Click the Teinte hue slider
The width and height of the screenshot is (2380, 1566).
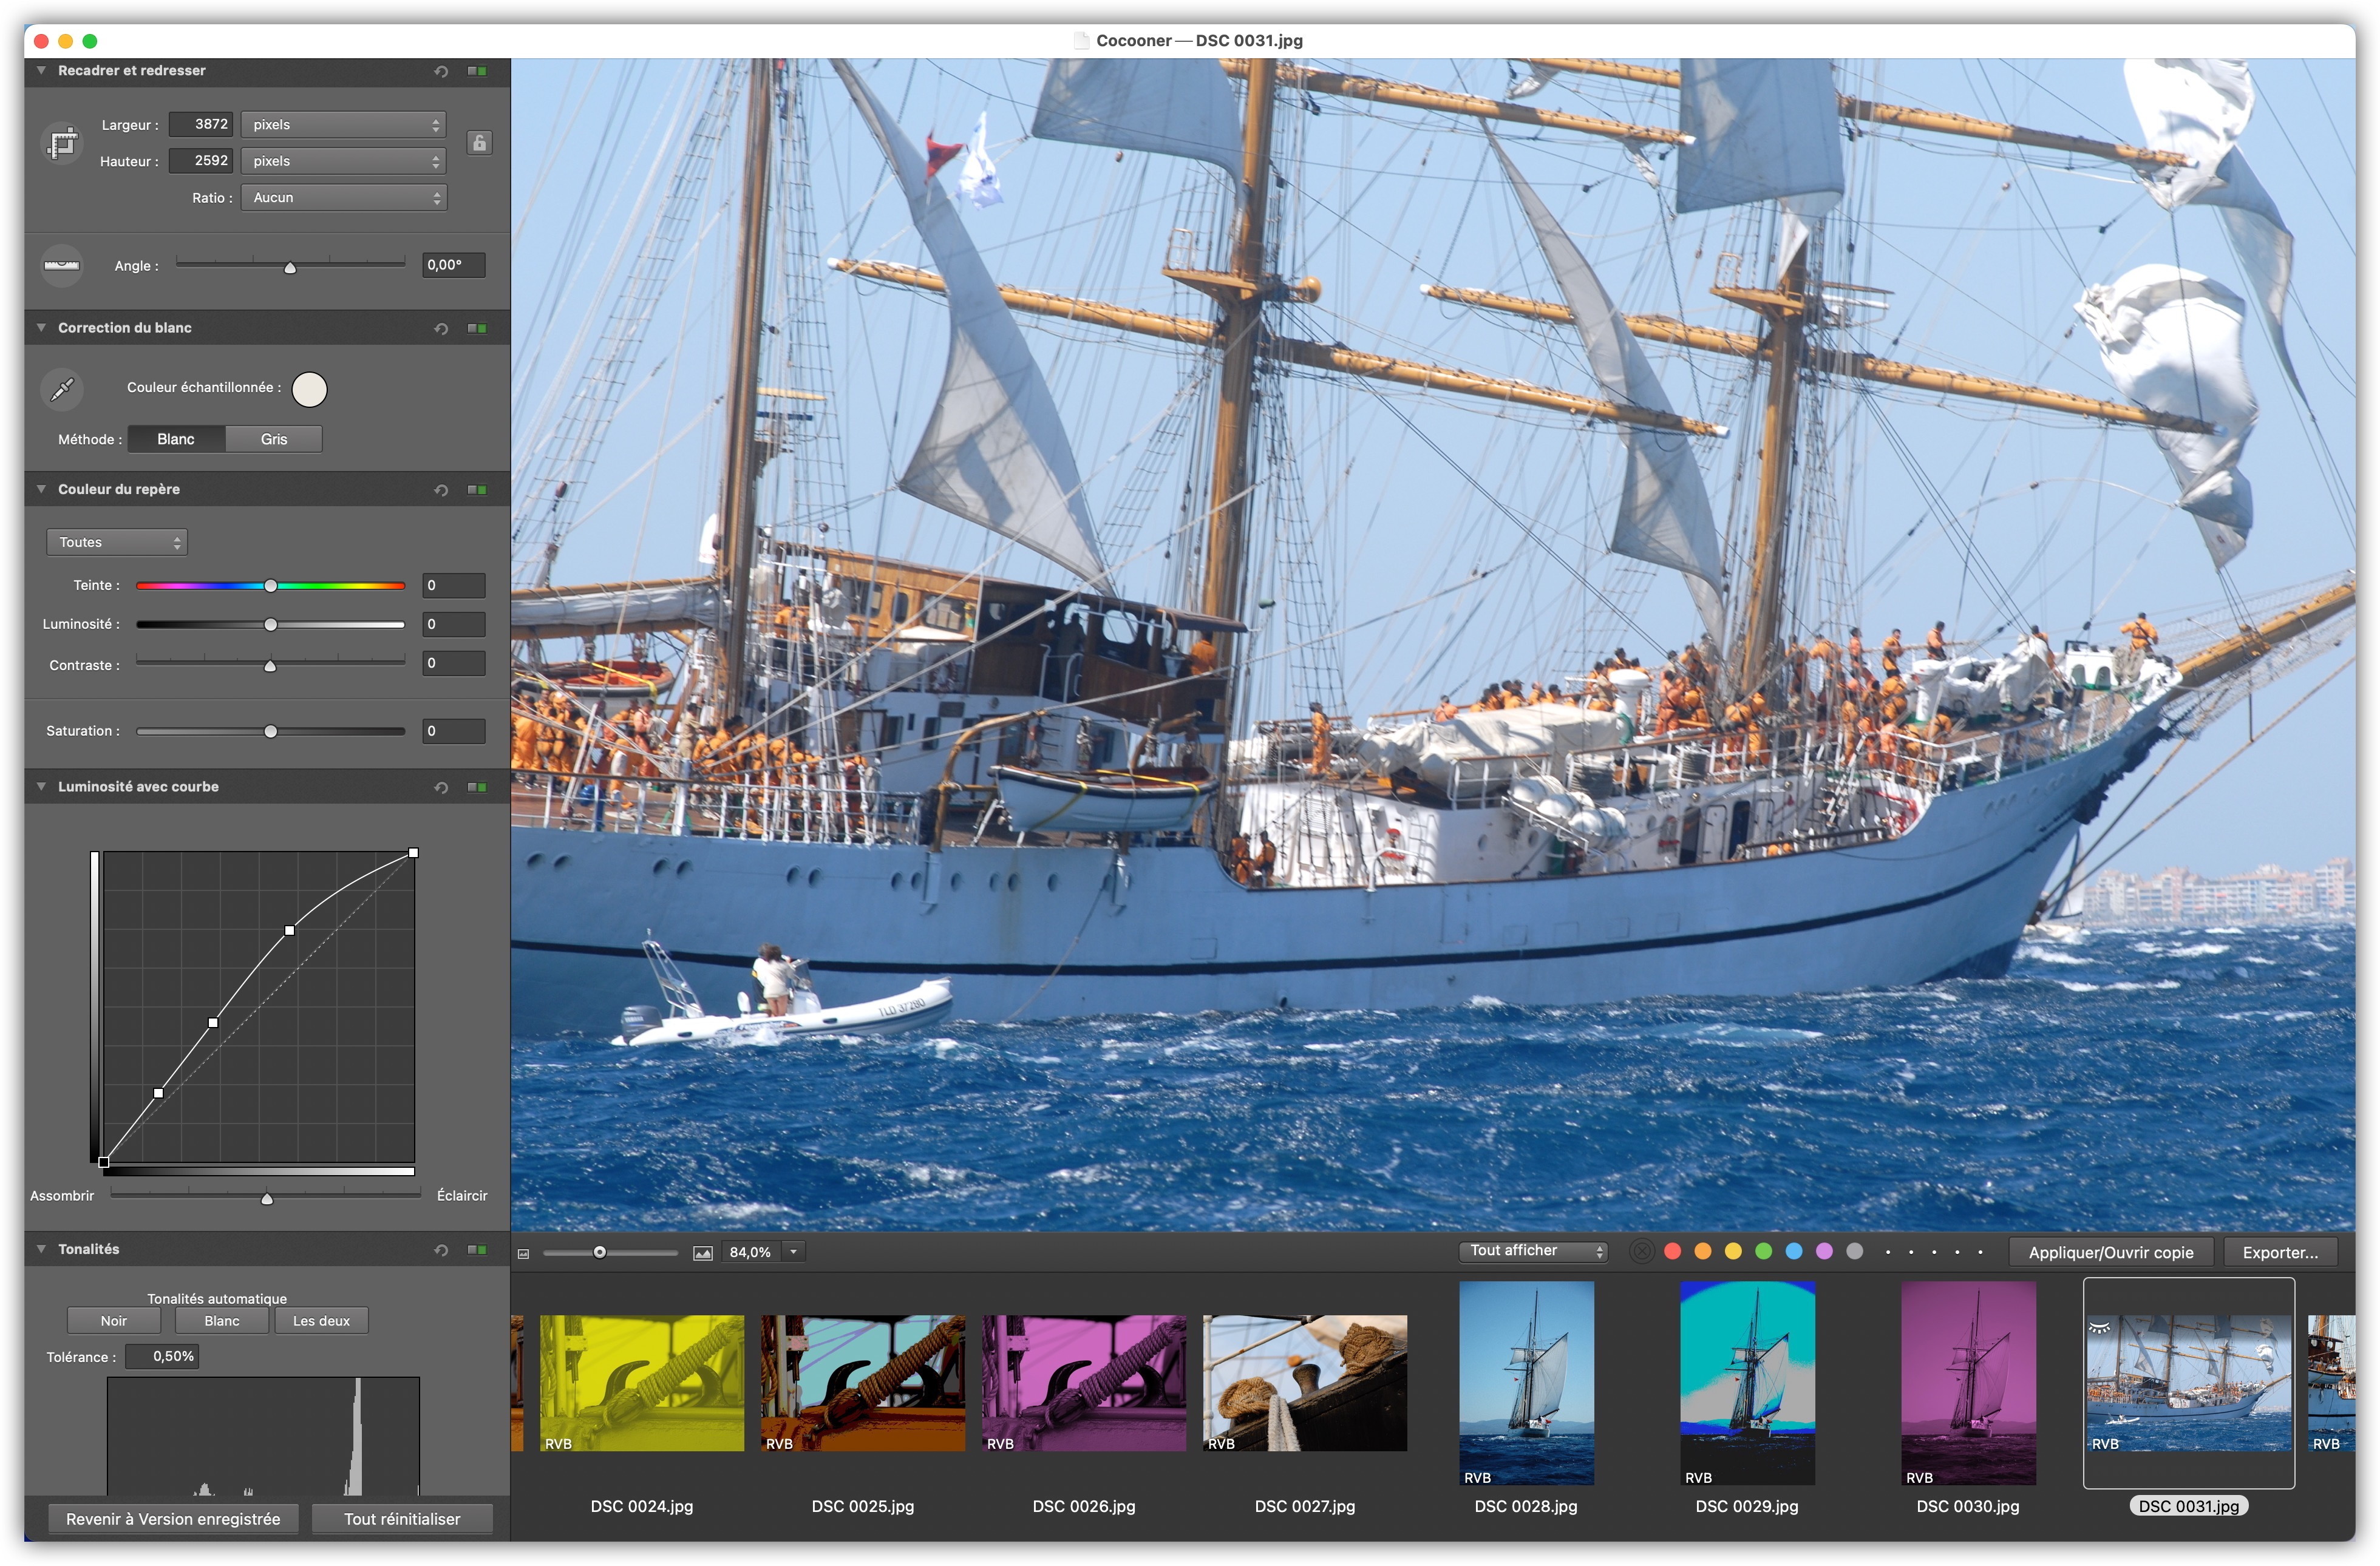click(270, 586)
